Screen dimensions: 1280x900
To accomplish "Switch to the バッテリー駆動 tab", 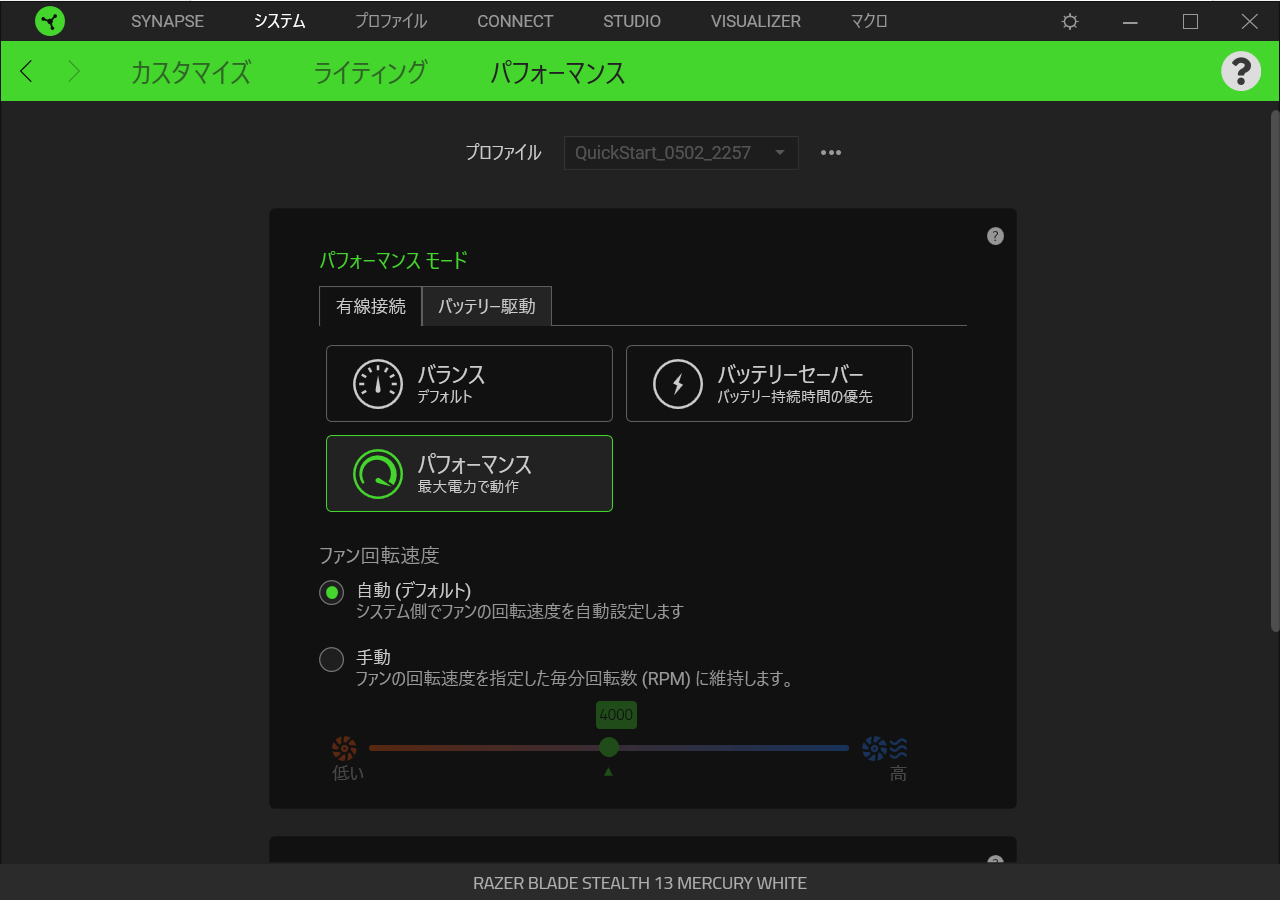I will [x=487, y=306].
